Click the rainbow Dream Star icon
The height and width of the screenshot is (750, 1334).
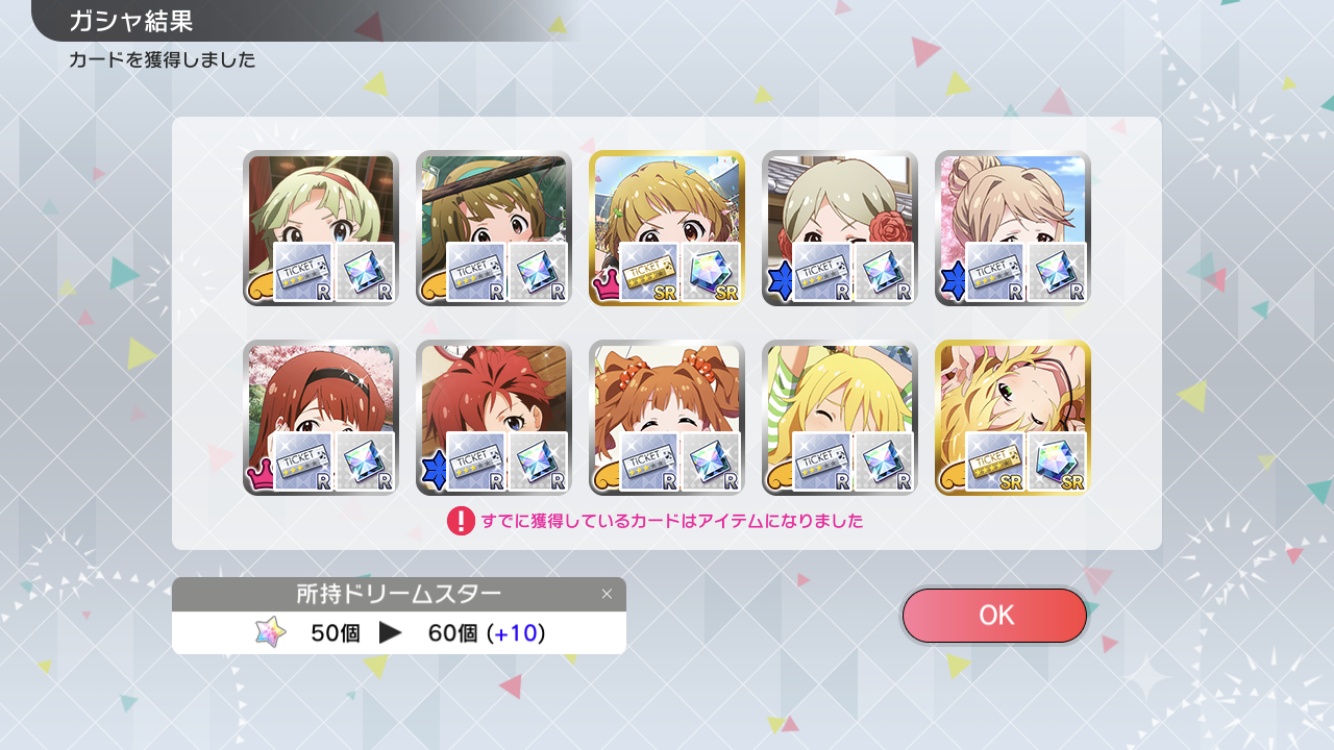point(270,632)
